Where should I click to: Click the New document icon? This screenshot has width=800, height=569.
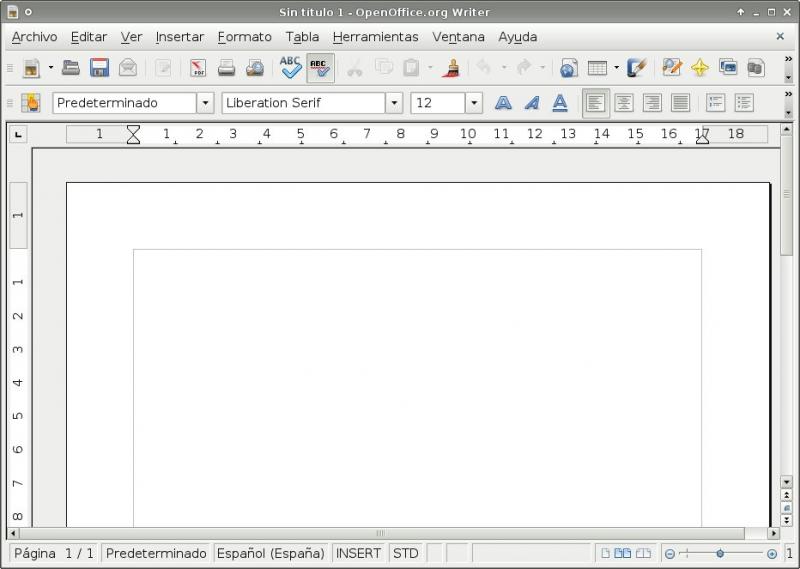[32, 68]
